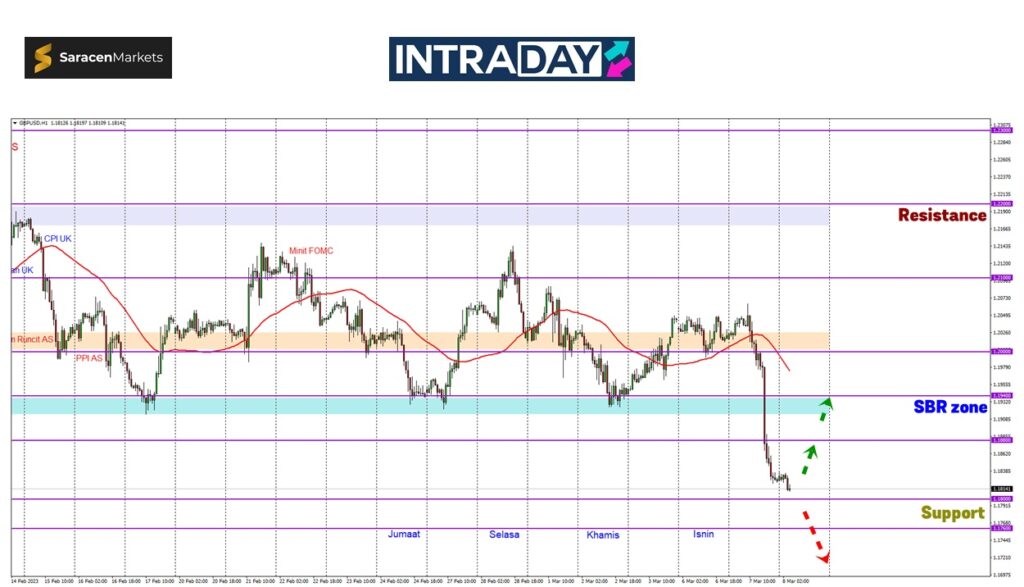Click the Minit FOMC event label

pos(312,250)
